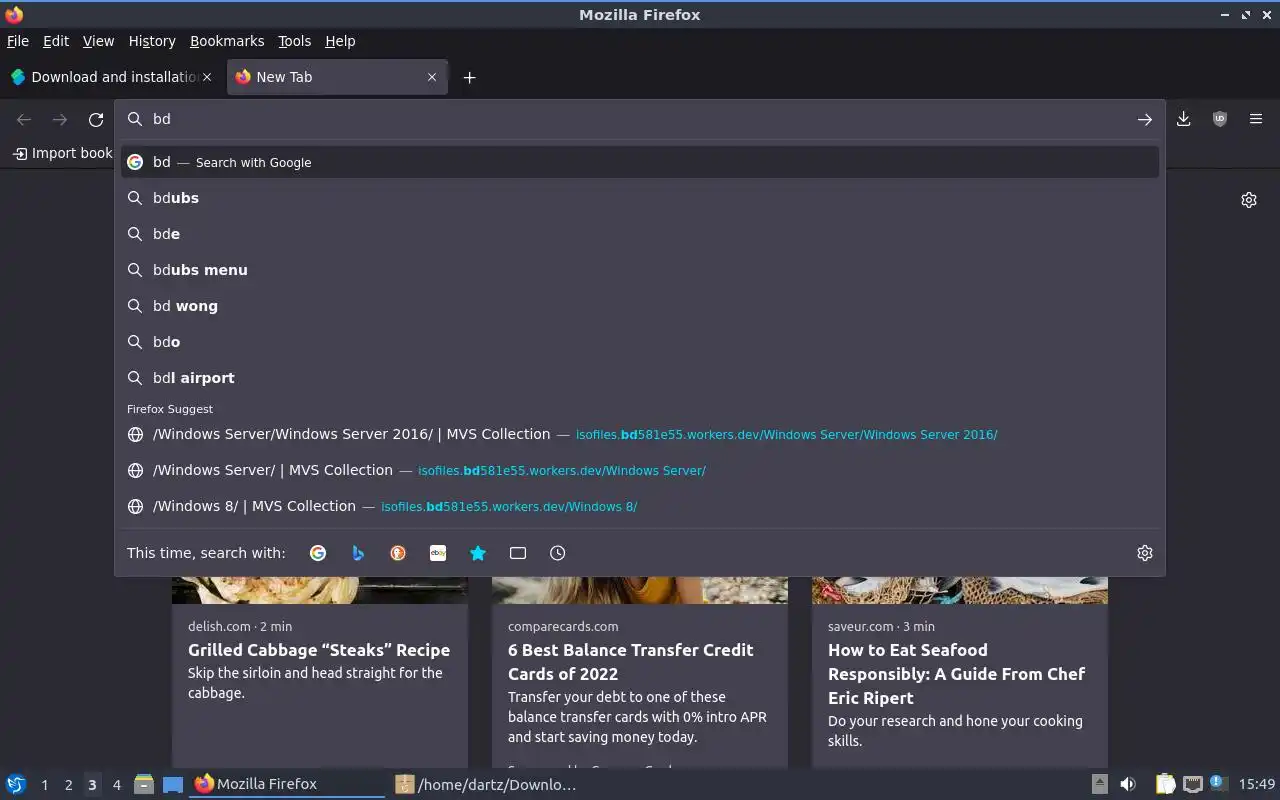
Task: Open '/Windows Server/ | MVS Collection' suggestion
Action: coord(640,470)
